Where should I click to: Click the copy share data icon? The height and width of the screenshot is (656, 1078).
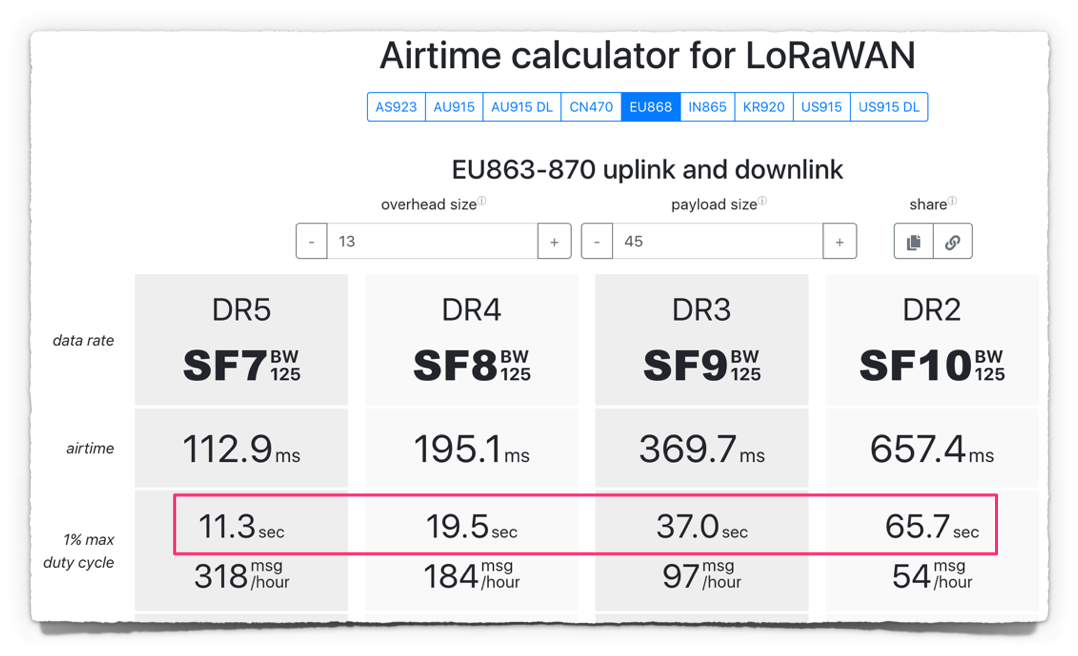tap(912, 241)
